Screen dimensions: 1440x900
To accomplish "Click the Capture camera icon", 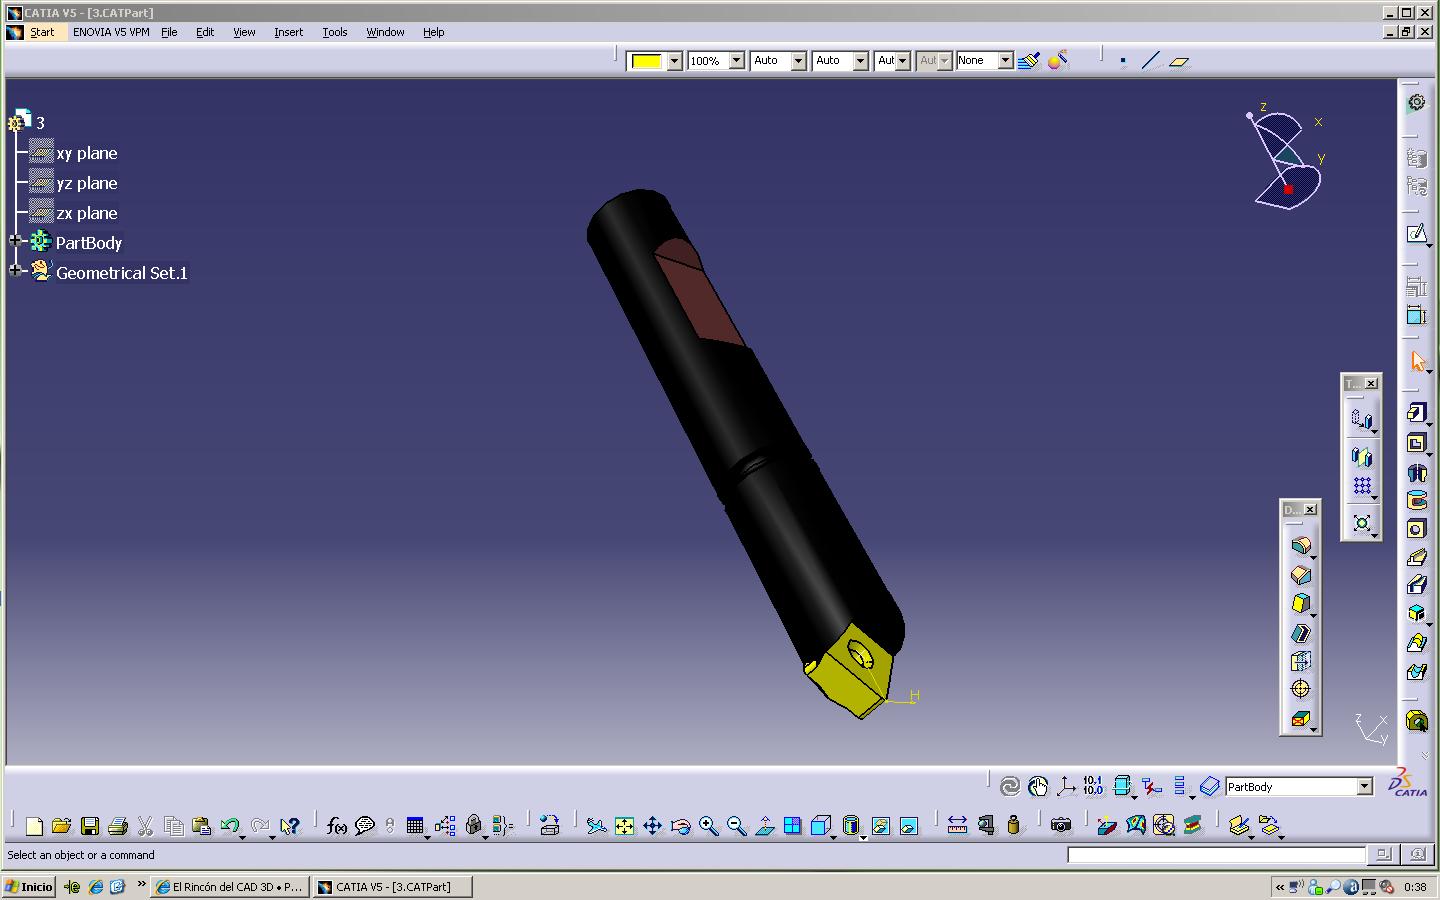I will pyautogui.click(x=1061, y=825).
